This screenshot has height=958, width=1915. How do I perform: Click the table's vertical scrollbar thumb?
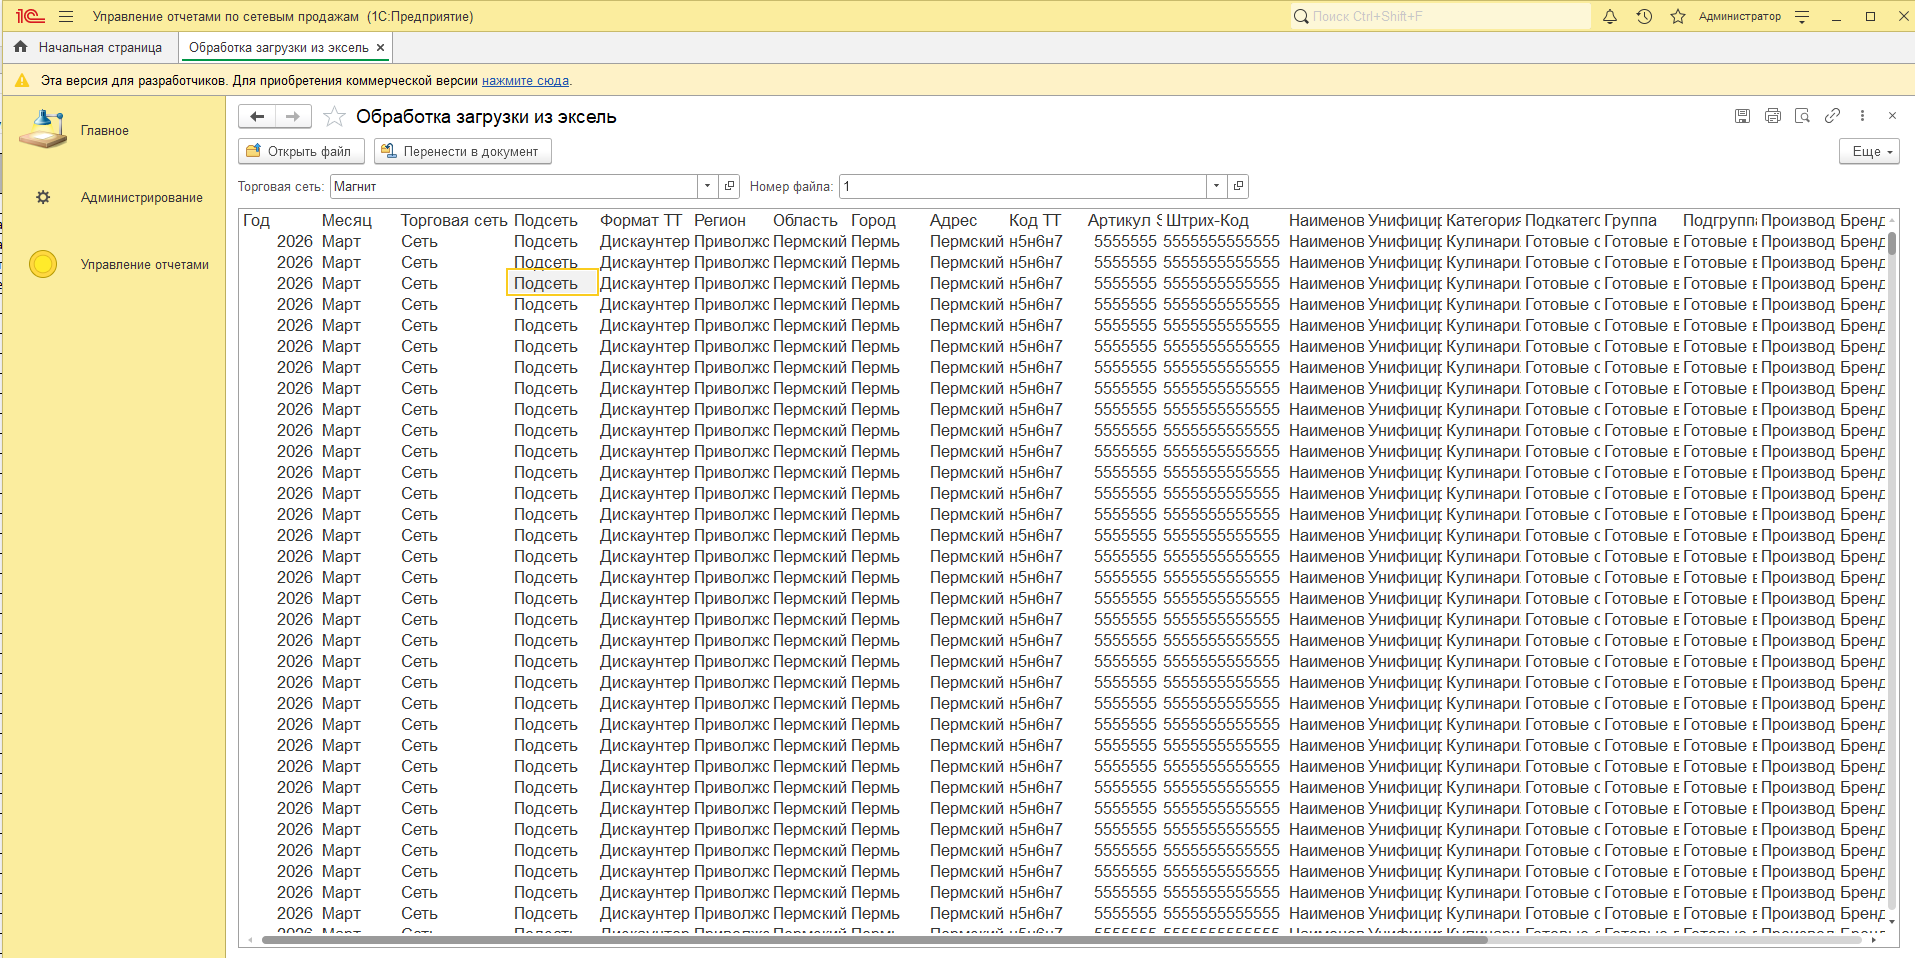click(x=1890, y=243)
